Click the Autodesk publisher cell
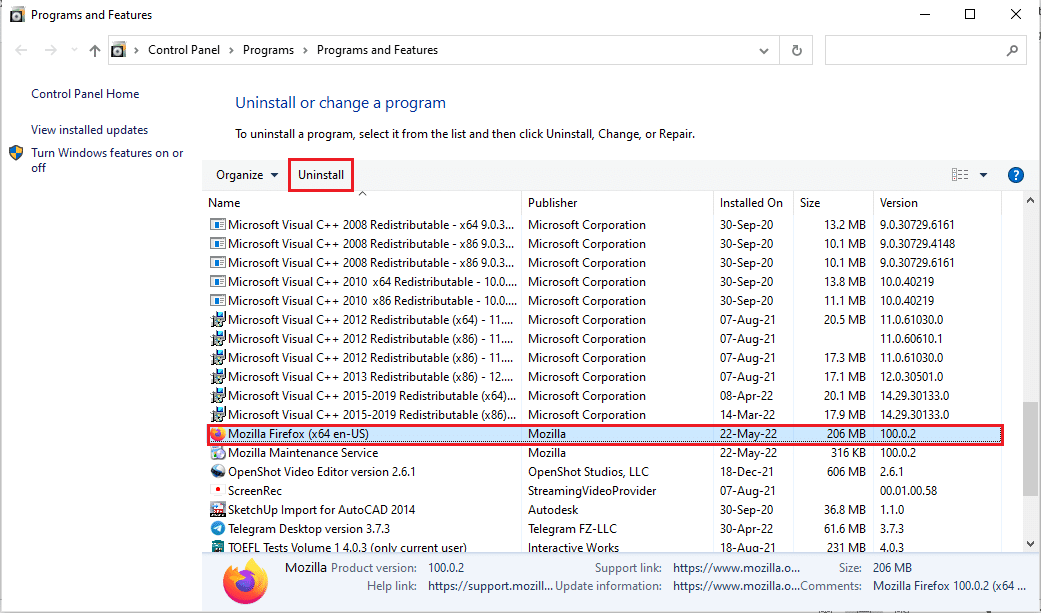1041x613 pixels. pos(553,510)
